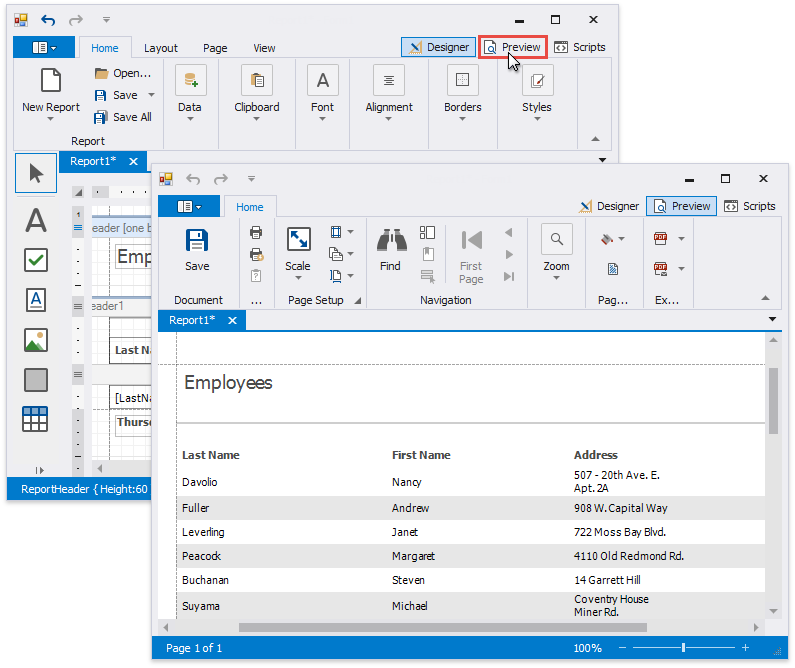
Task: Click the Data source icon in ribbon
Action: pos(190,81)
